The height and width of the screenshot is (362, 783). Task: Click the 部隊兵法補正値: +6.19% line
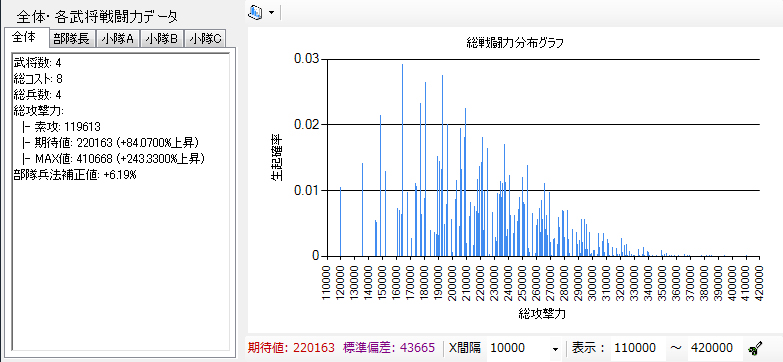coord(75,175)
